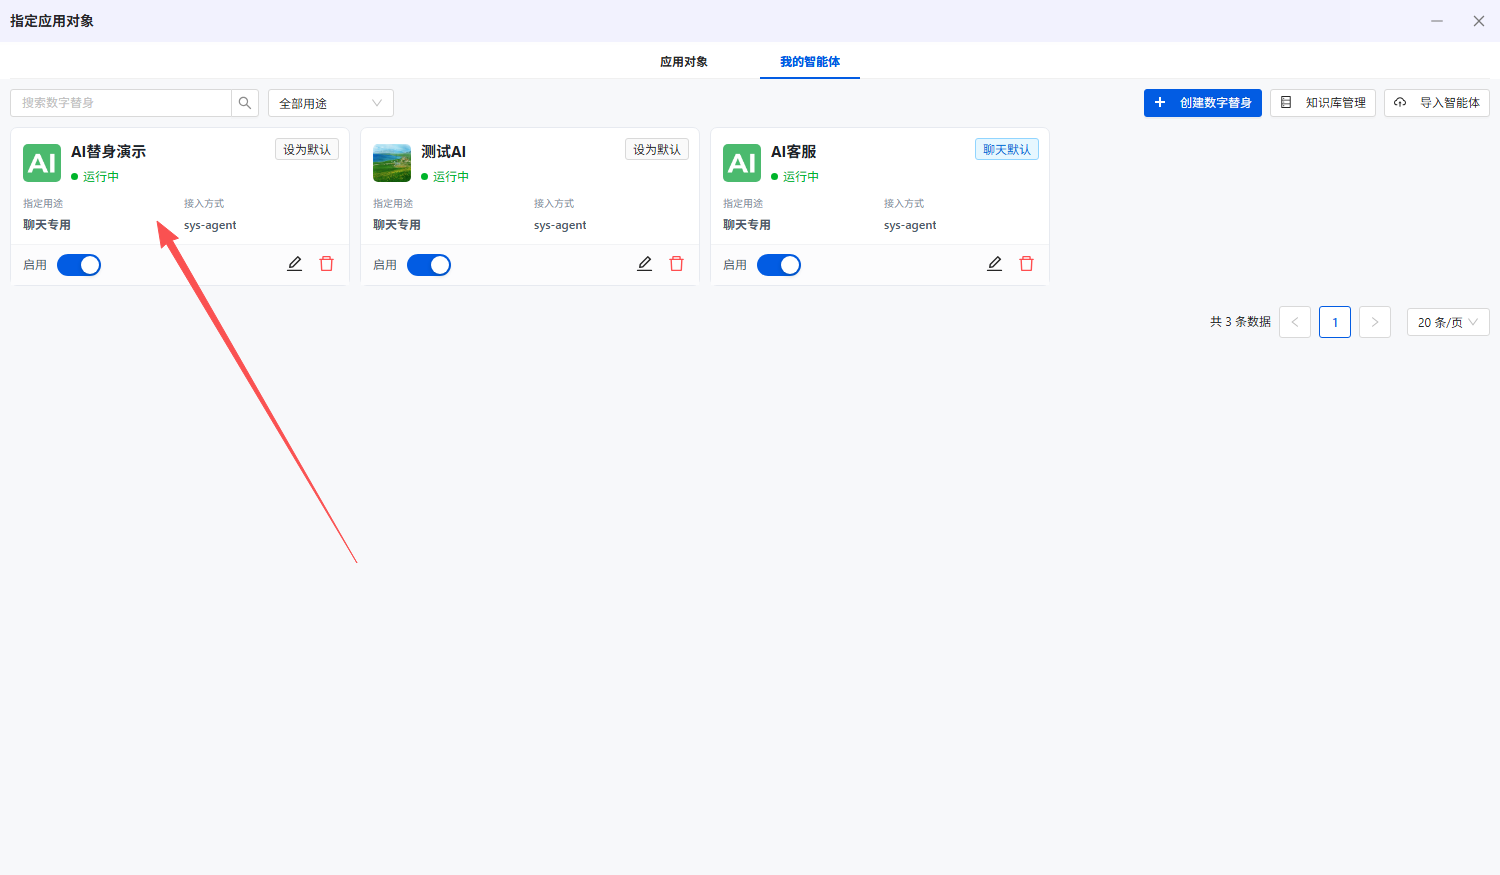The width and height of the screenshot is (1500, 875).
Task: Delete the AI客服 card
Action: [1026, 264]
